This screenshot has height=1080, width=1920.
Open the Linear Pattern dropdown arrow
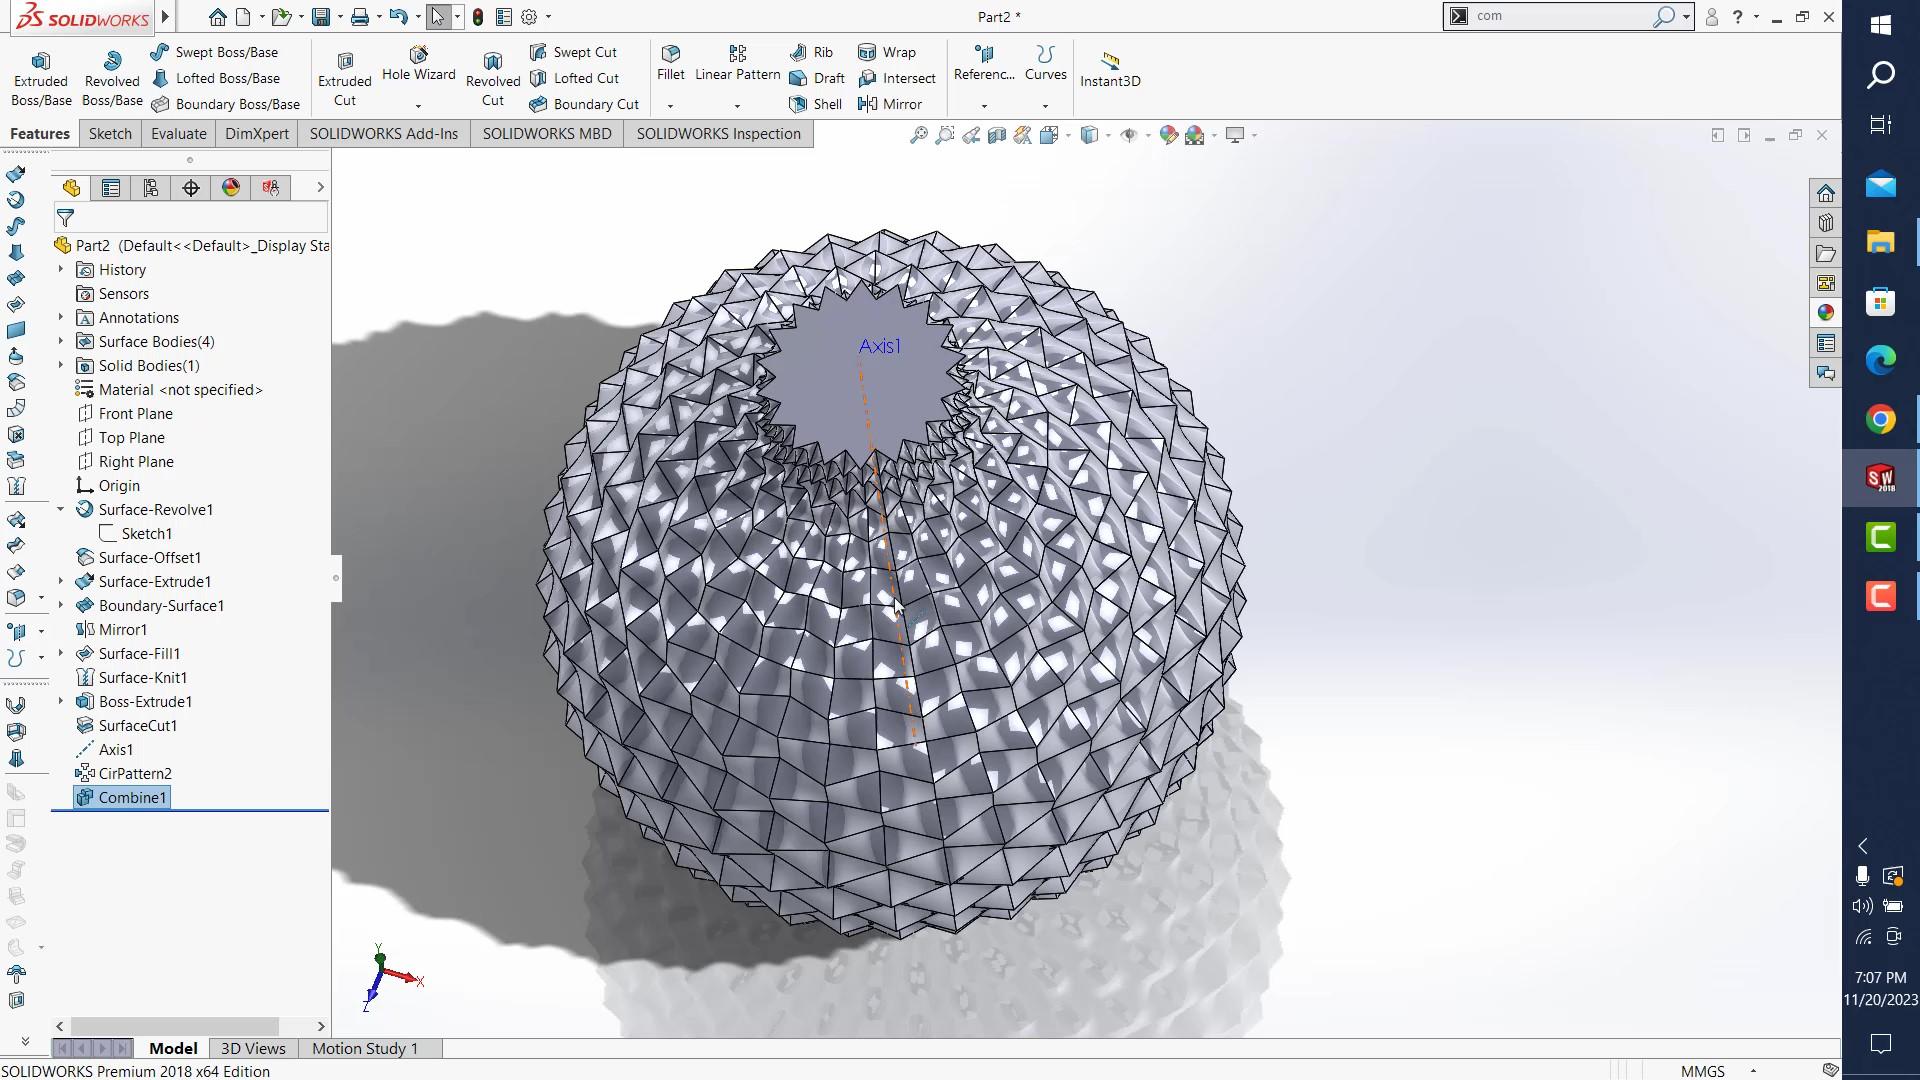[737, 106]
